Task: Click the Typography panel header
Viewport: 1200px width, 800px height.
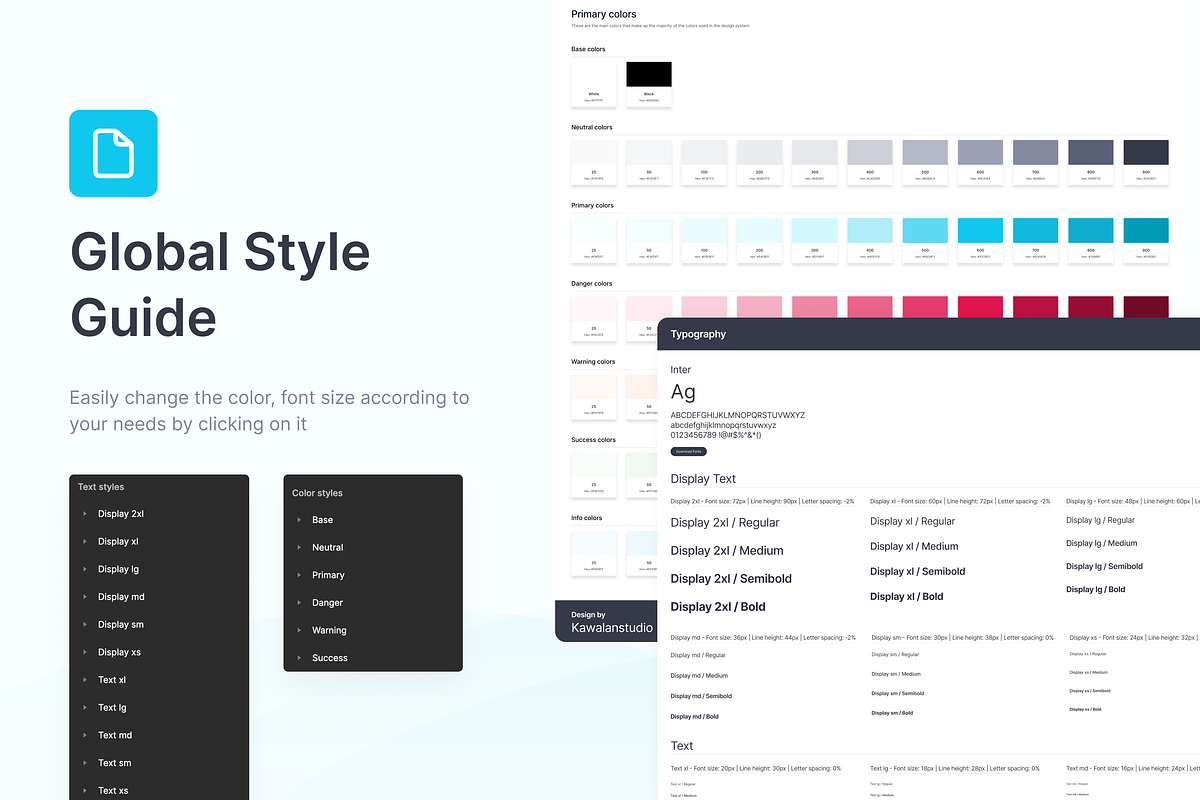Action: pyautogui.click(x=698, y=334)
